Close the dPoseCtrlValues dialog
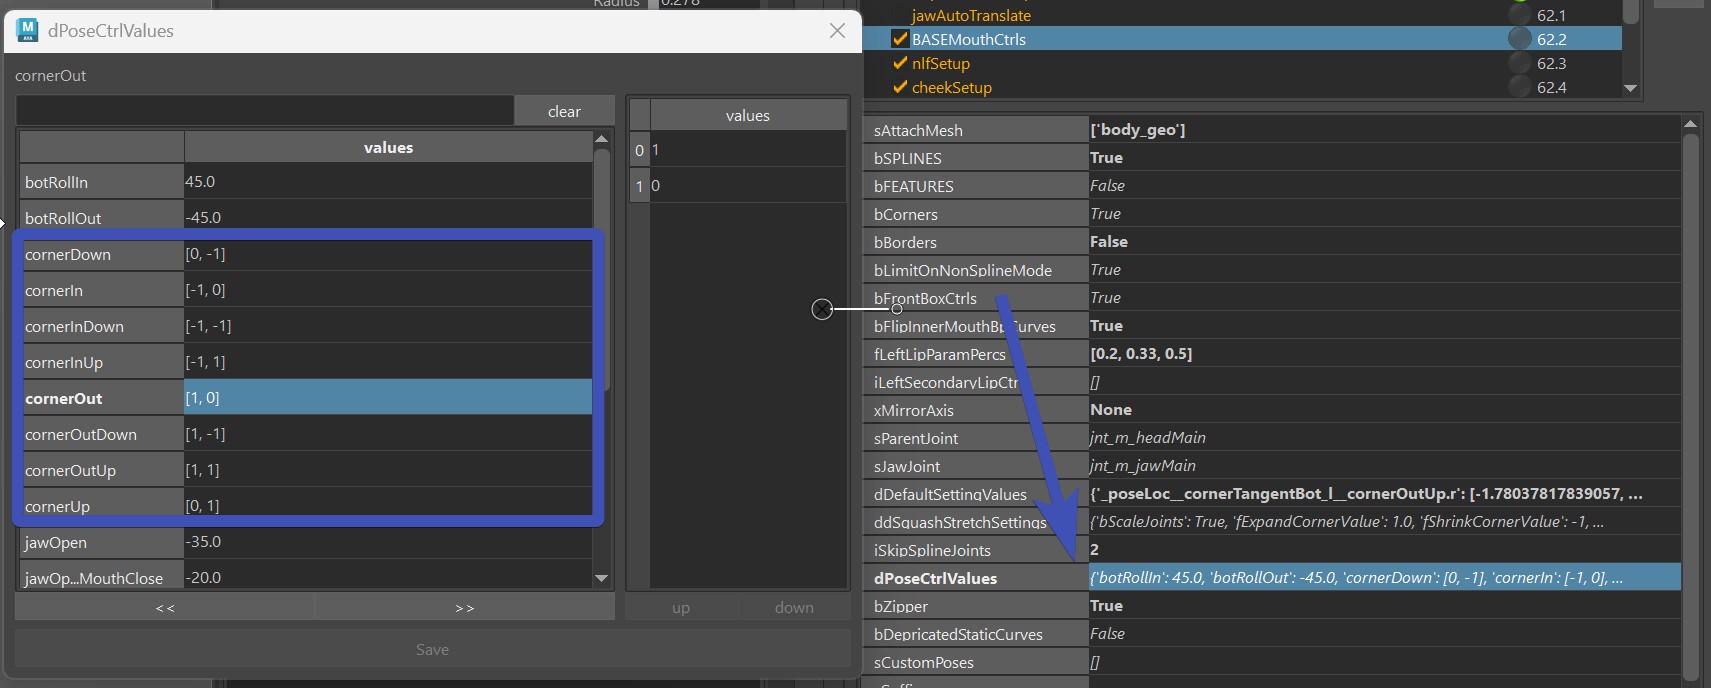 click(x=838, y=31)
